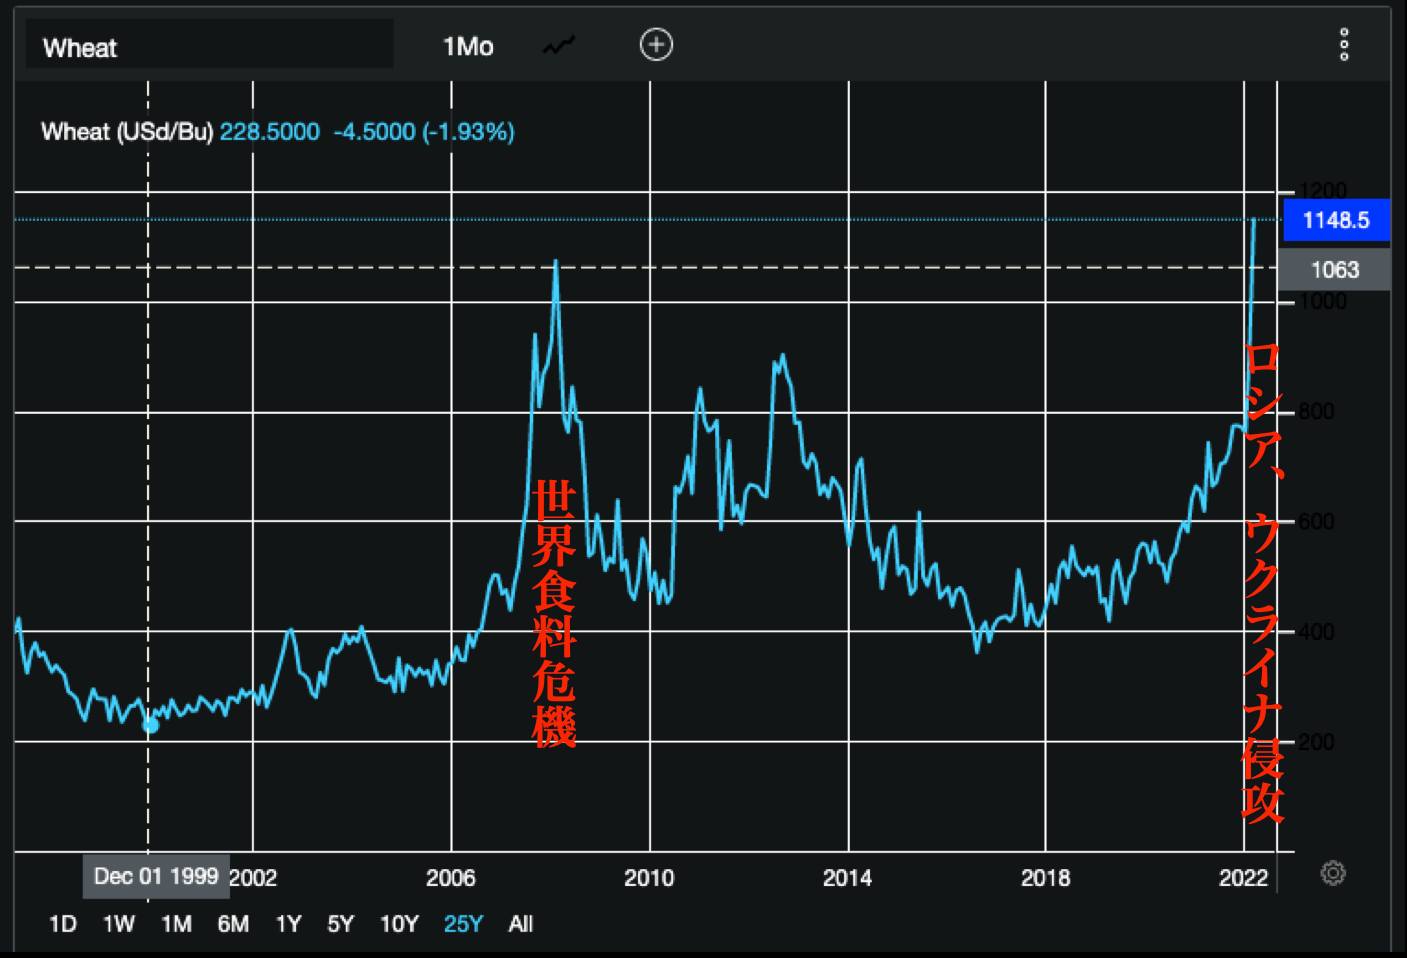Screen dimensions: 1407x958
Task: Choose the 5Y range option
Action: (341, 924)
